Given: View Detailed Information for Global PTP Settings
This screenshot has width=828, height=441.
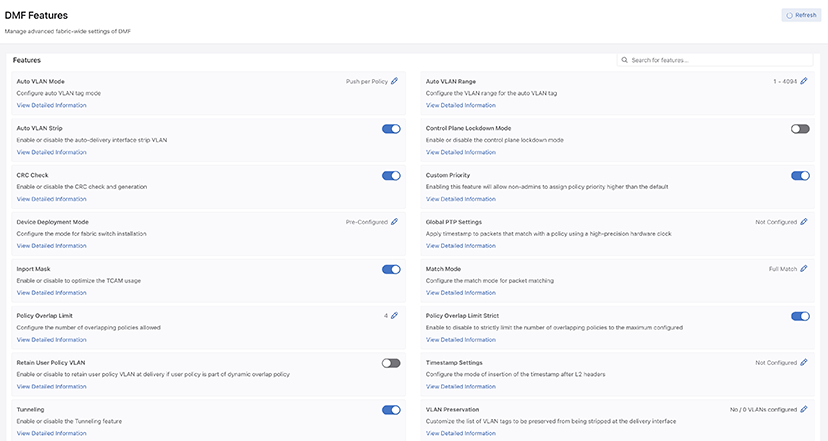Looking at the screenshot, I should tap(460, 246).
